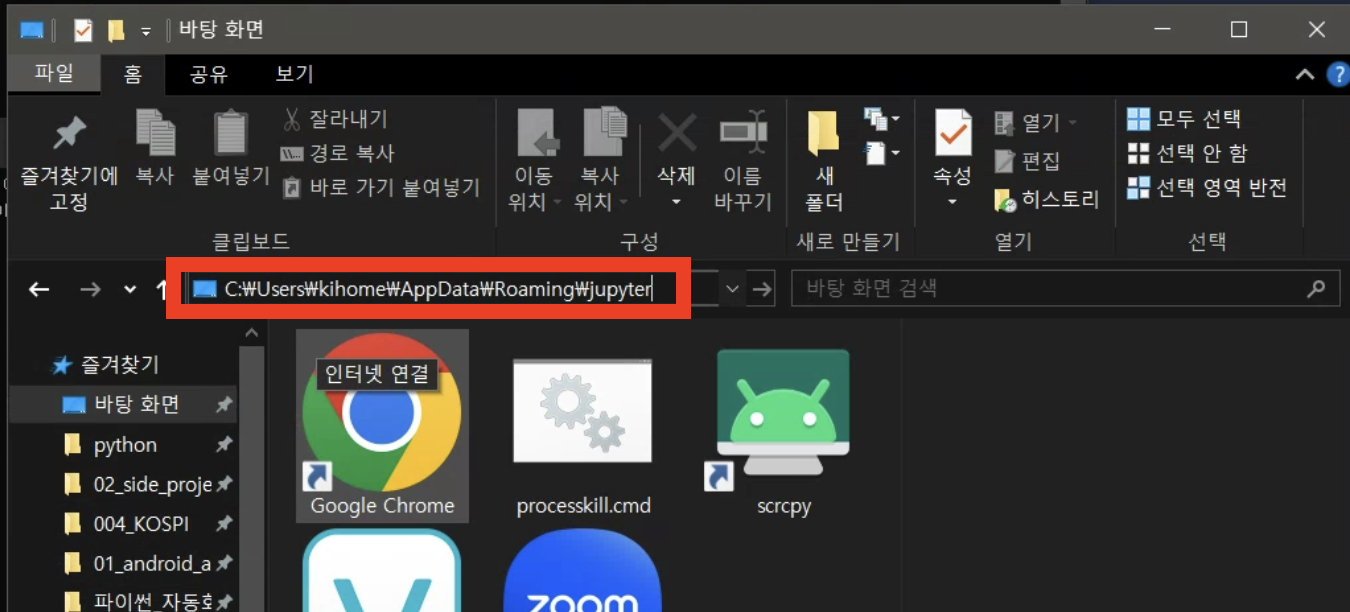Collapse the ribbon with the chevron
Image resolution: width=1350 pixels, height=612 pixels.
pos(1304,74)
